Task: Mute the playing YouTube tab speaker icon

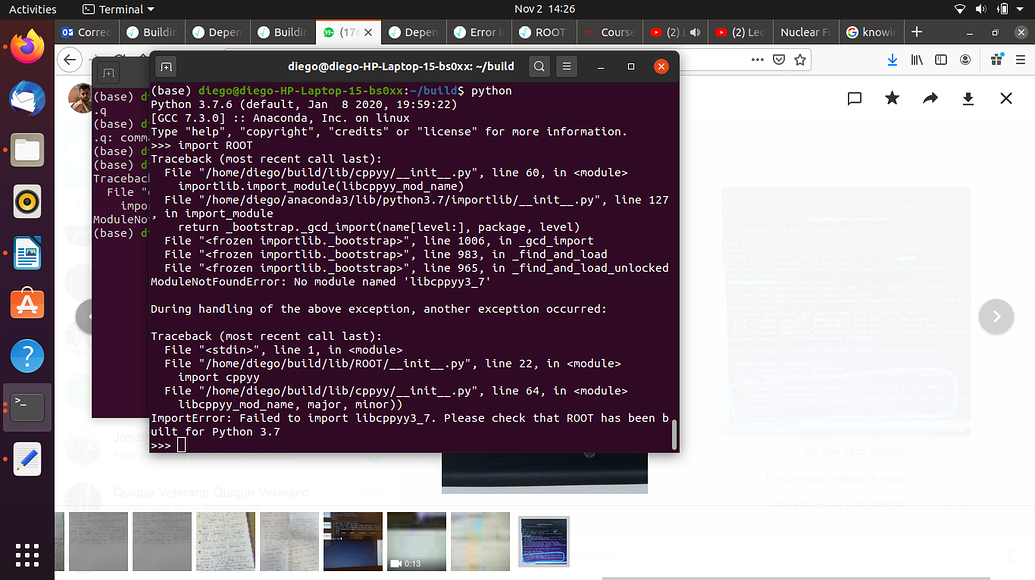Action: 695,31
